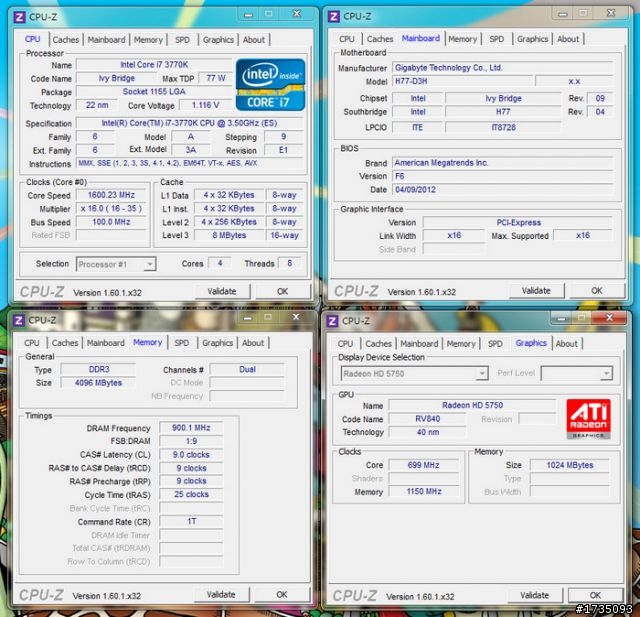Click the CPU-Z logo icon in Mainboard window title bar
This screenshot has height=617, width=640.
(x=333, y=16)
